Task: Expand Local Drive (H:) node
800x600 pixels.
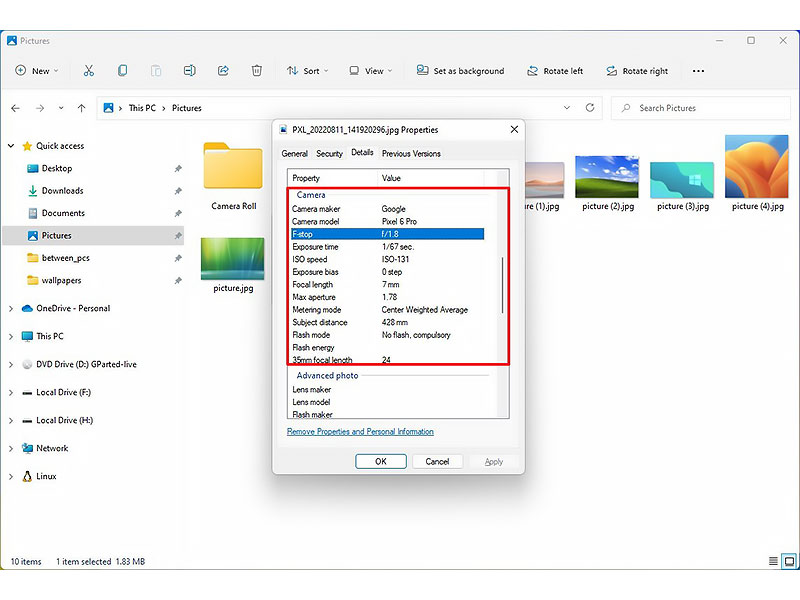Action: coord(11,421)
